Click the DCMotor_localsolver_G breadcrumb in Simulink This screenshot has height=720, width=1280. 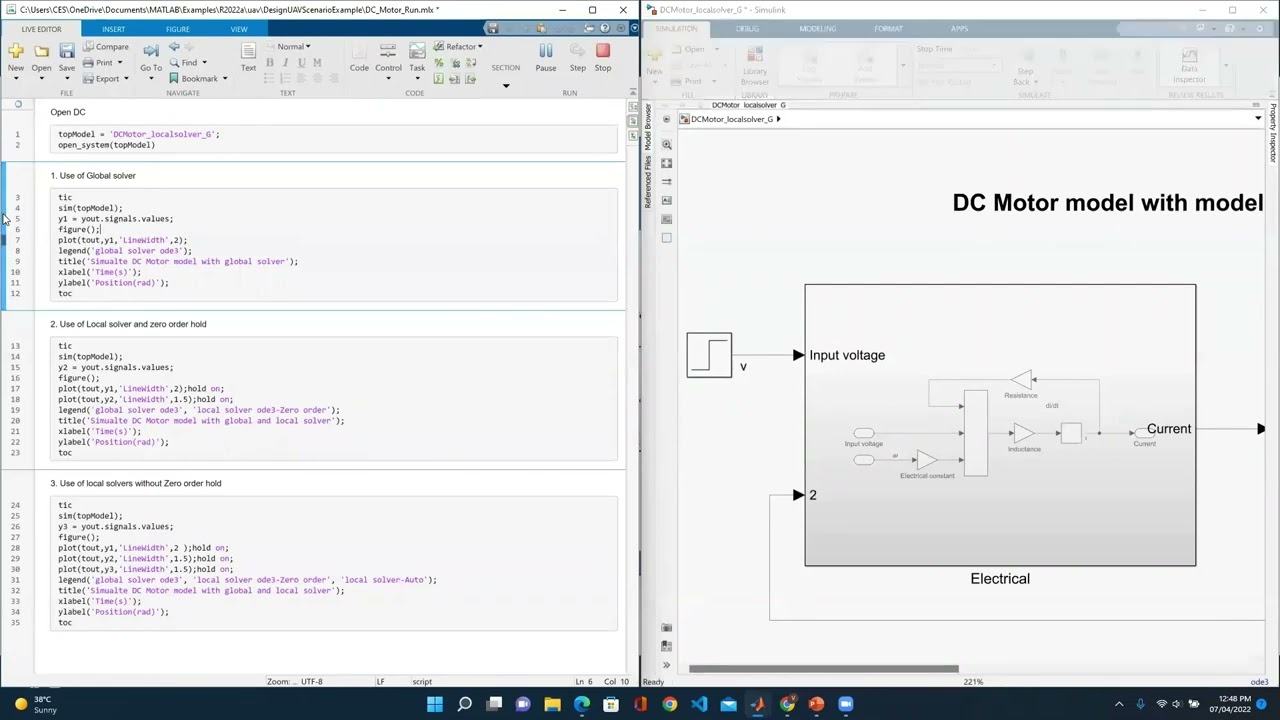coord(732,119)
